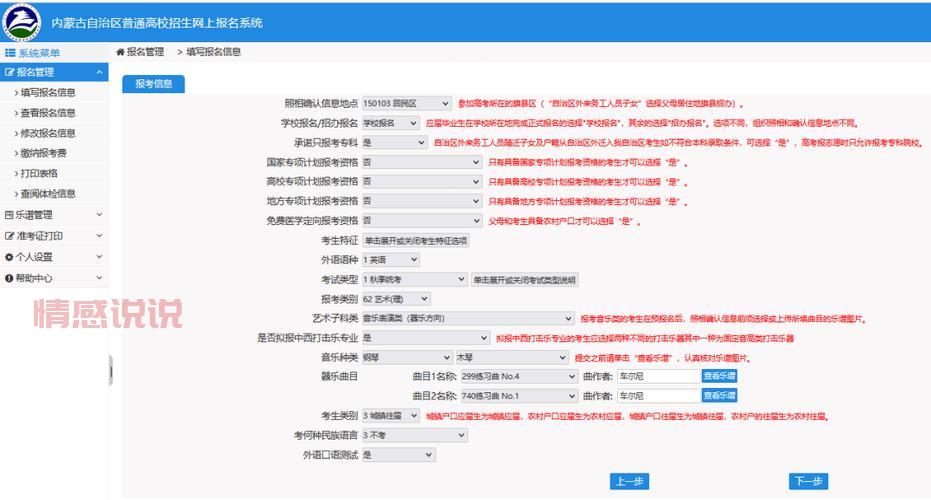Click 填写报名信息 breadcrumb text

pos(213,52)
